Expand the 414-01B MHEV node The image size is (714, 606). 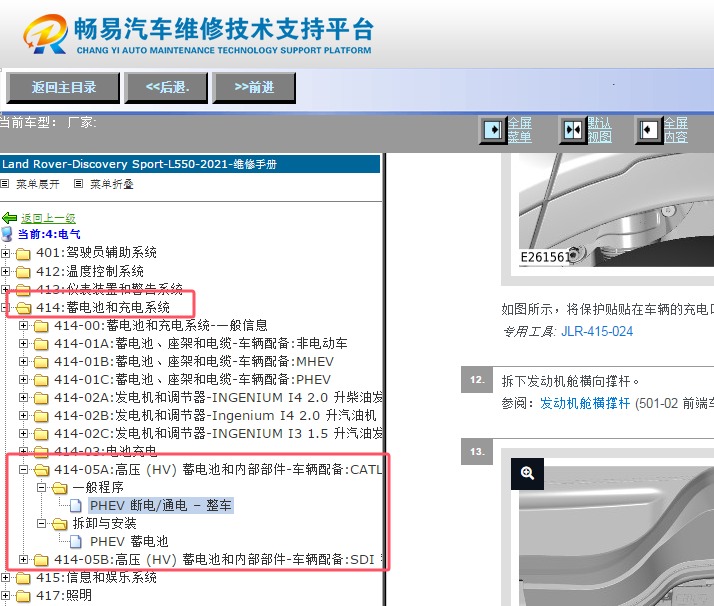pyautogui.click(x=23, y=362)
